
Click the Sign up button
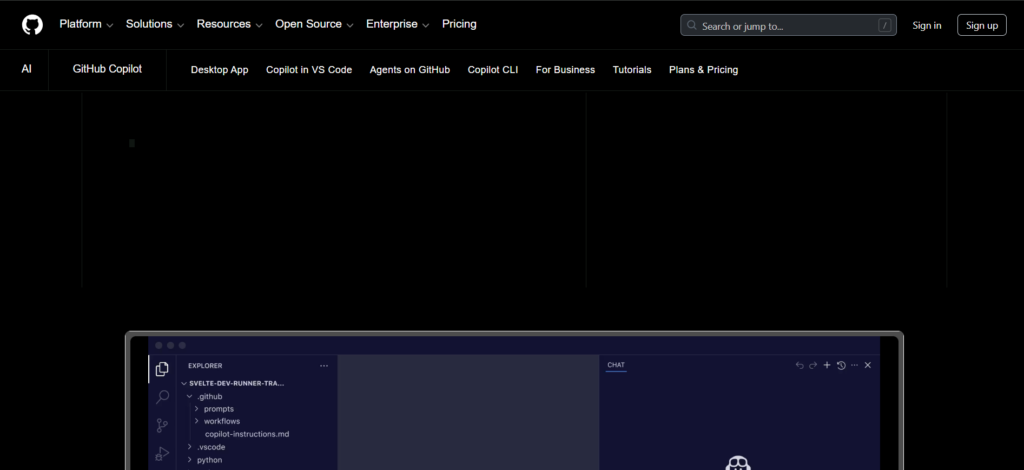click(x=982, y=25)
